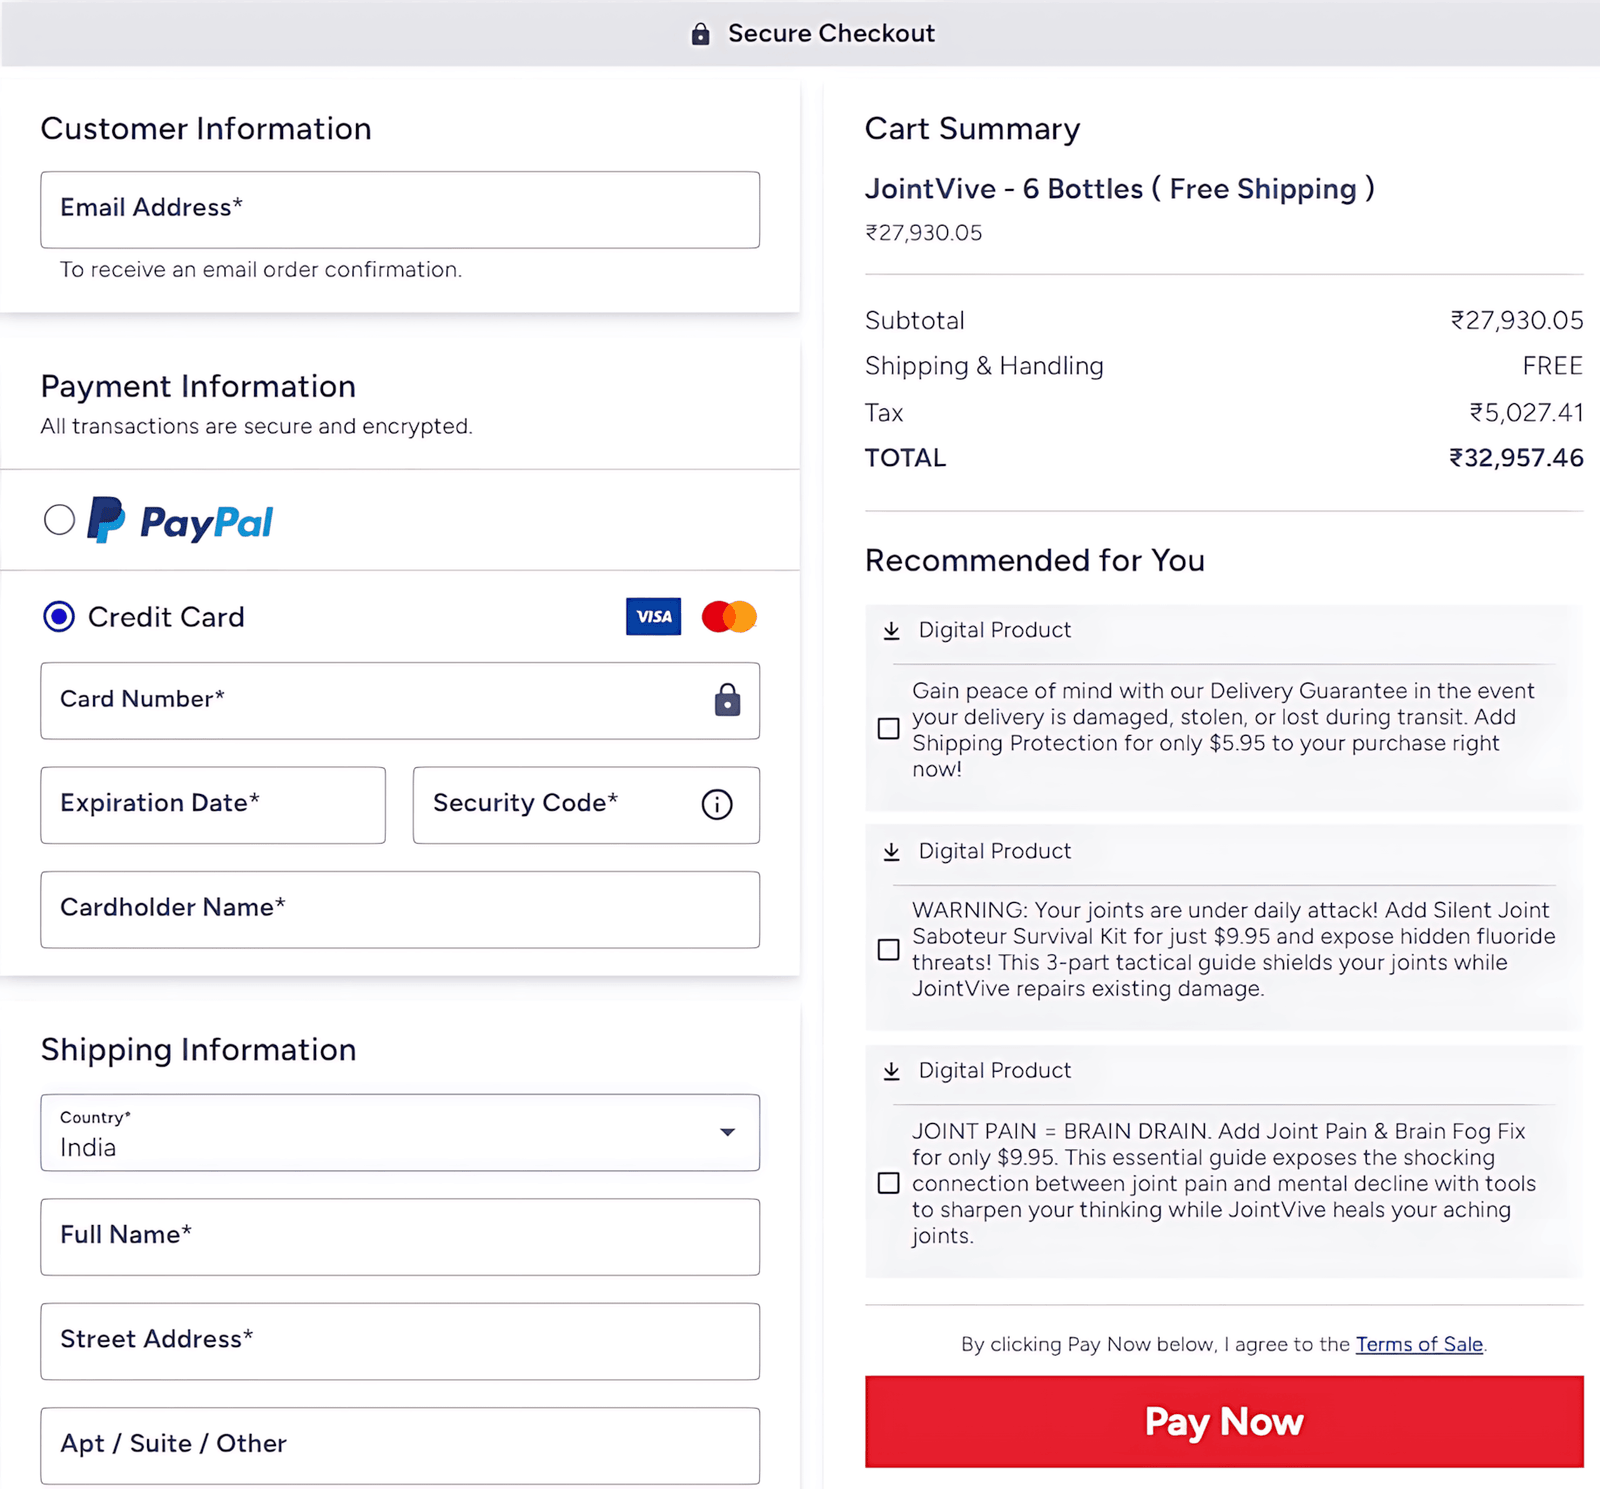Click the Street Address field
The height and width of the screenshot is (1489, 1600).
coord(399,1341)
